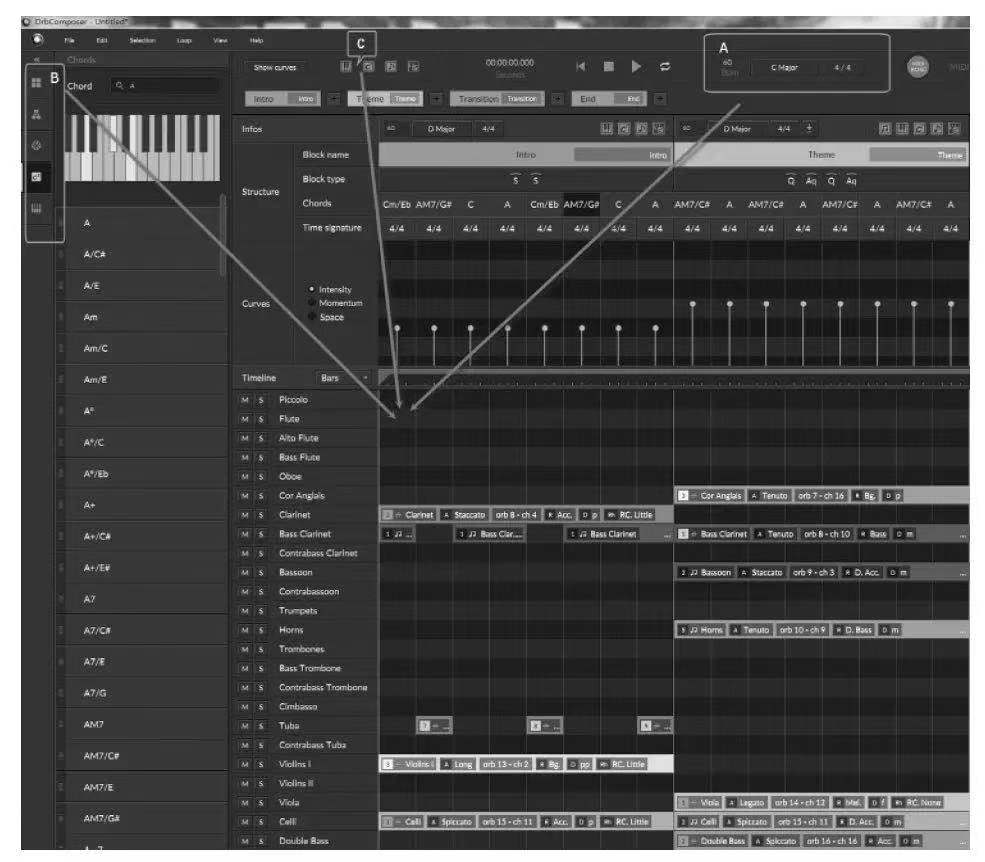985x862 pixels.
Task: Solo the Tuba track
Action: 261,726
